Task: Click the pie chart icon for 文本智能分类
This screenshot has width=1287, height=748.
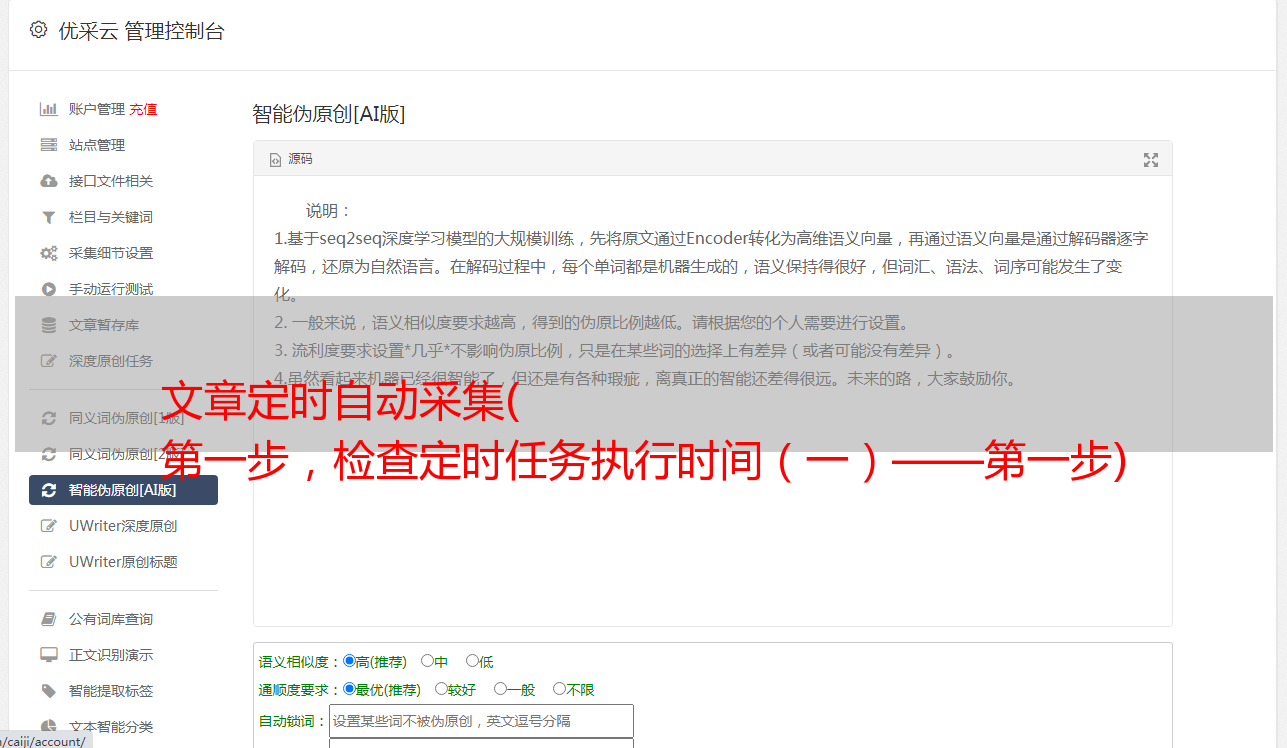Action: (x=48, y=727)
